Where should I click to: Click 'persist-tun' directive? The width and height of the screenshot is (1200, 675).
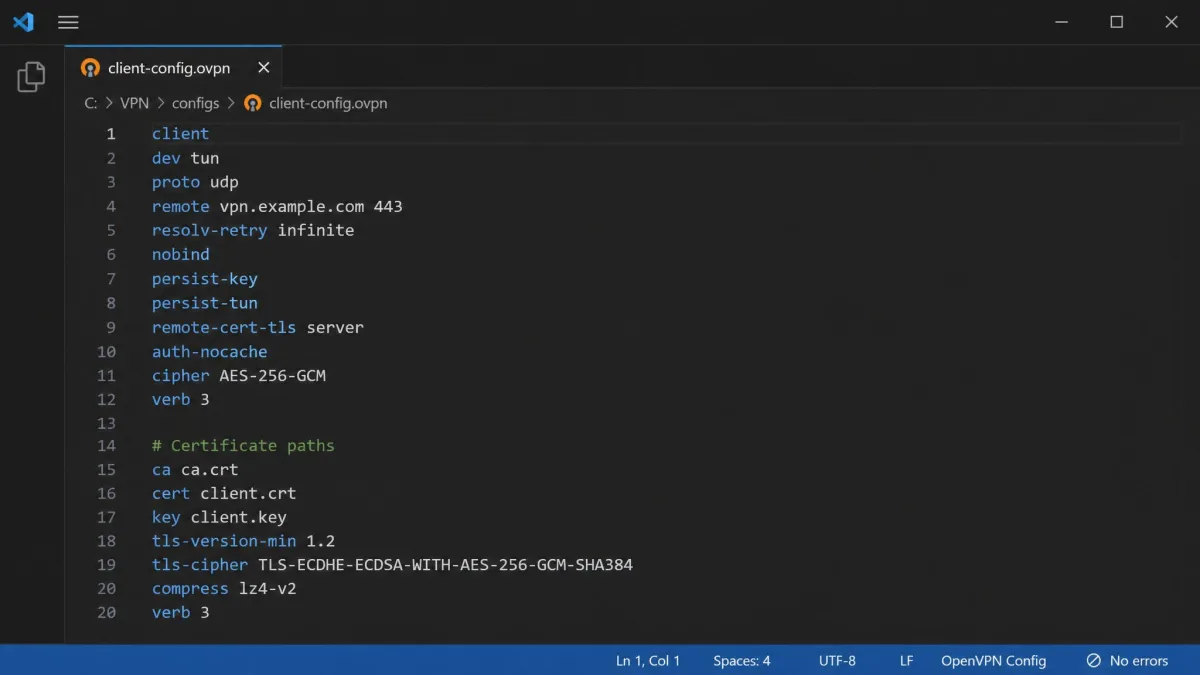(x=205, y=303)
